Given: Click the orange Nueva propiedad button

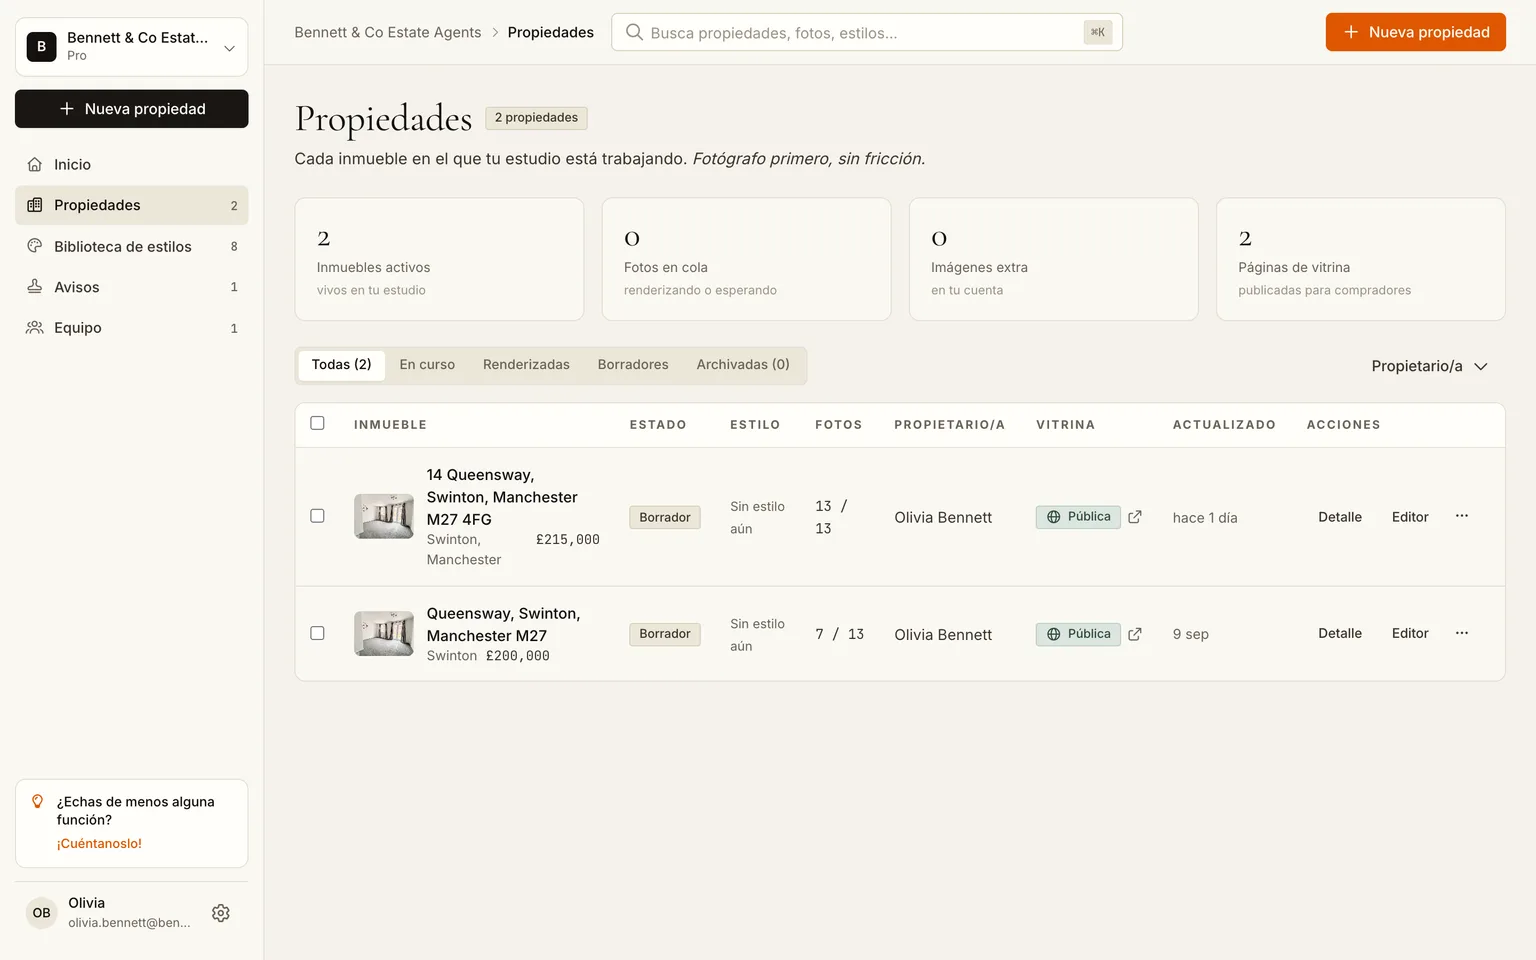Looking at the screenshot, I should point(1415,32).
